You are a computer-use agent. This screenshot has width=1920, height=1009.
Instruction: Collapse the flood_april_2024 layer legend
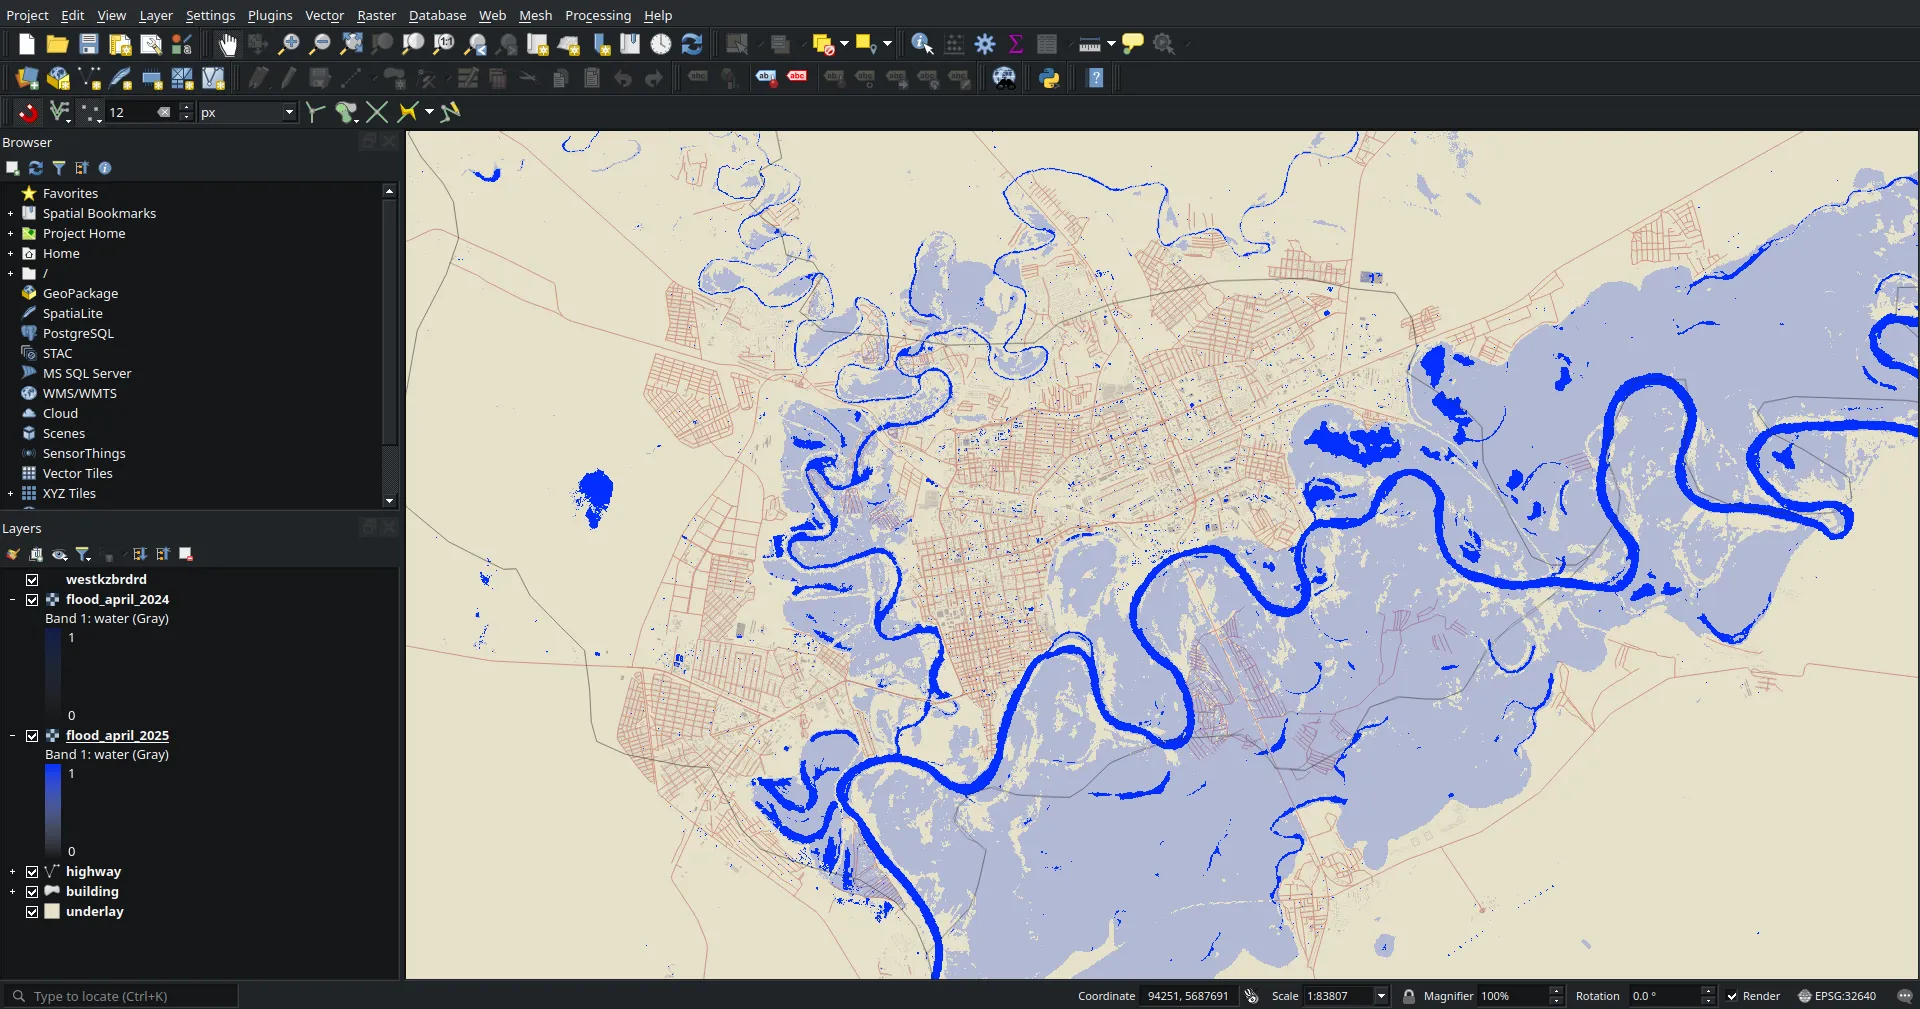click(x=12, y=600)
